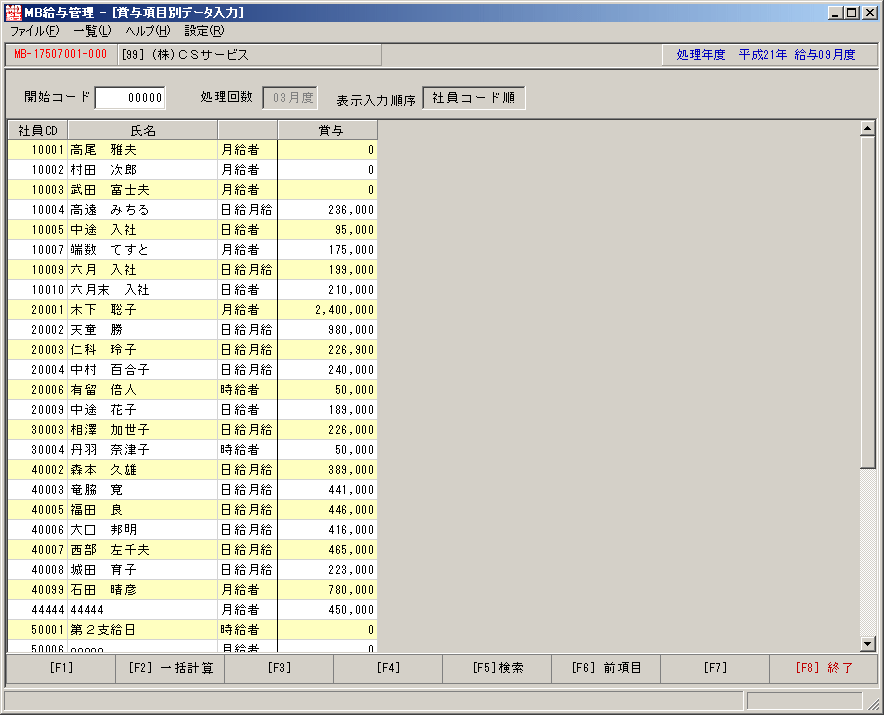
Task: Click the [F1] function button
Action: pyautogui.click(x=61, y=668)
